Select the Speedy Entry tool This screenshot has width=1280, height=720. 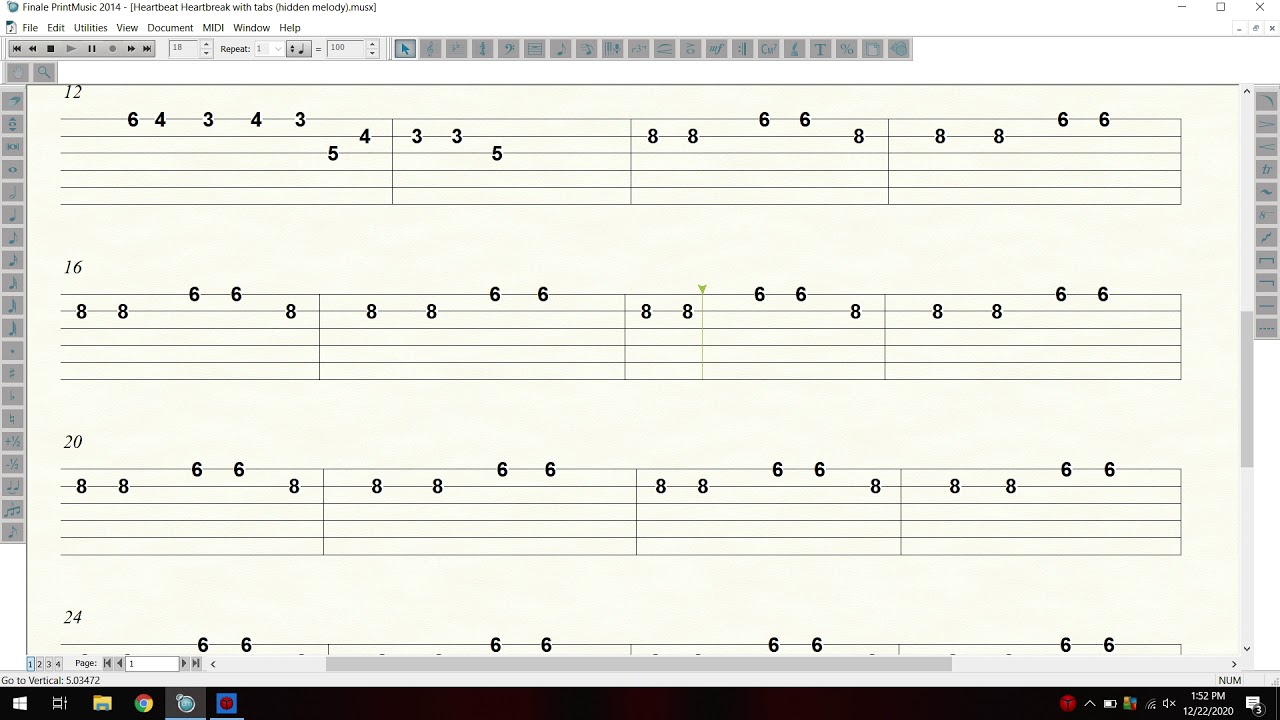pos(587,48)
